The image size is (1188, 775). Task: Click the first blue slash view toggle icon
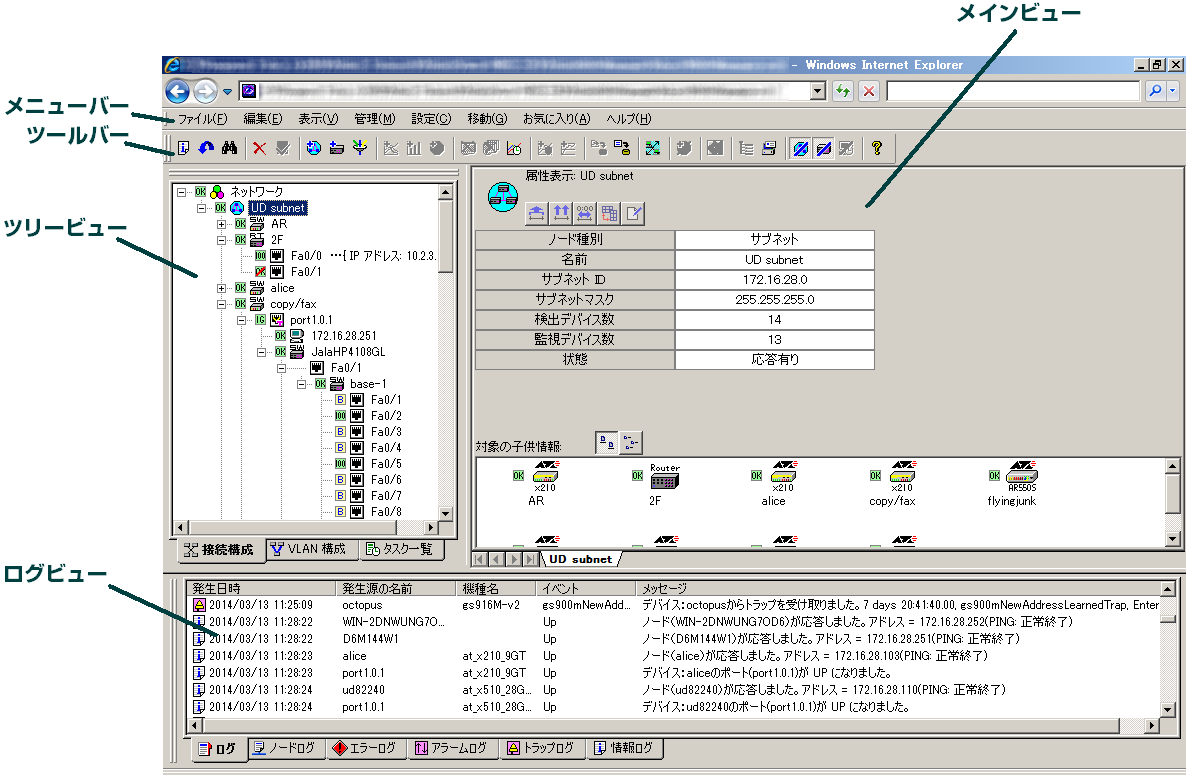(800, 148)
